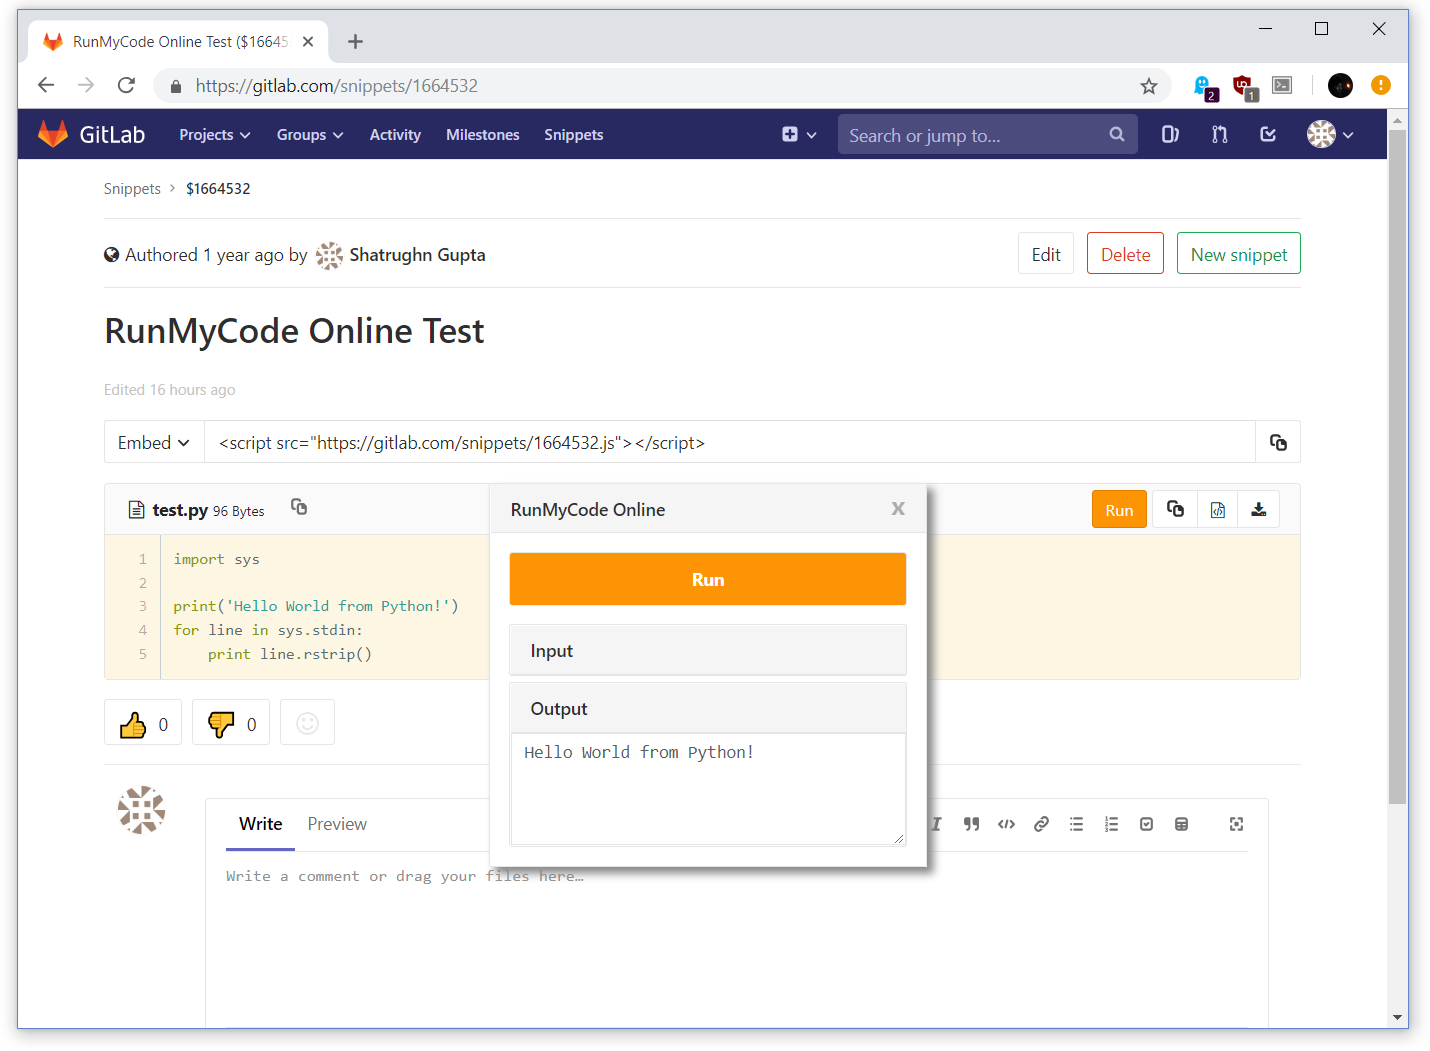
Task: Click the Snippets breadcrumb link
Action: click(132, 188)
